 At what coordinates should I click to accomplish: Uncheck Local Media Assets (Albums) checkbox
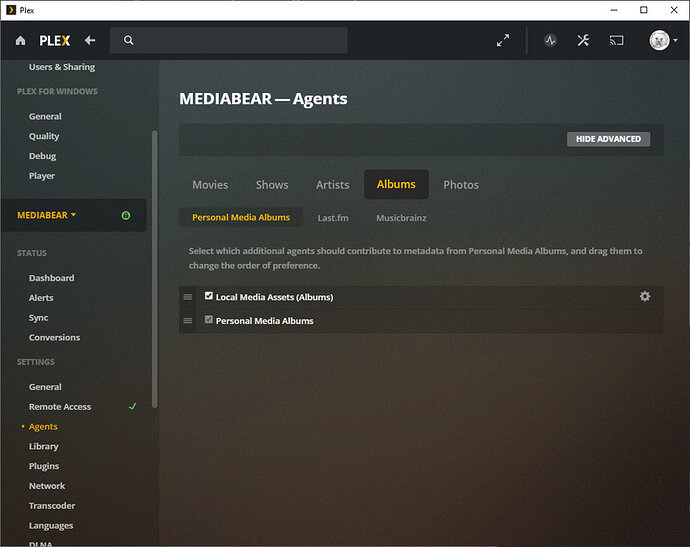coord(209,296)
